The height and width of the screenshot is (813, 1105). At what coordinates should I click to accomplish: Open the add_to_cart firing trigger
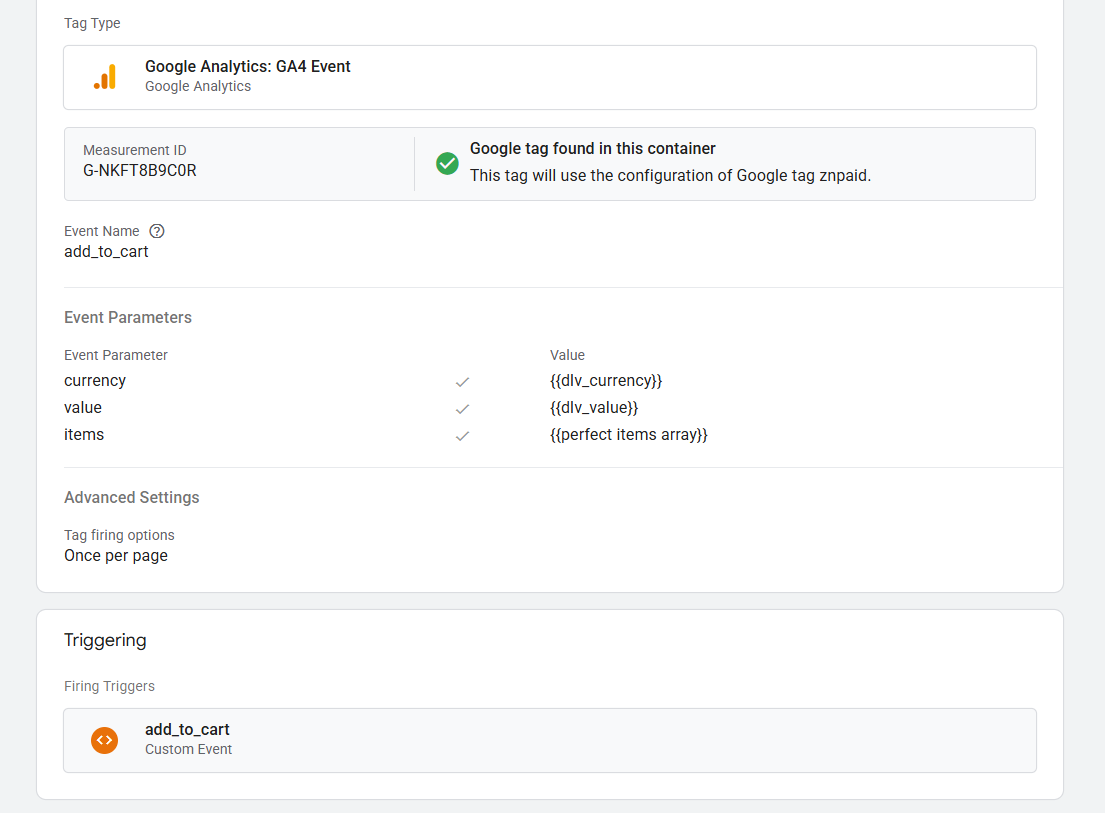[187, 730]
